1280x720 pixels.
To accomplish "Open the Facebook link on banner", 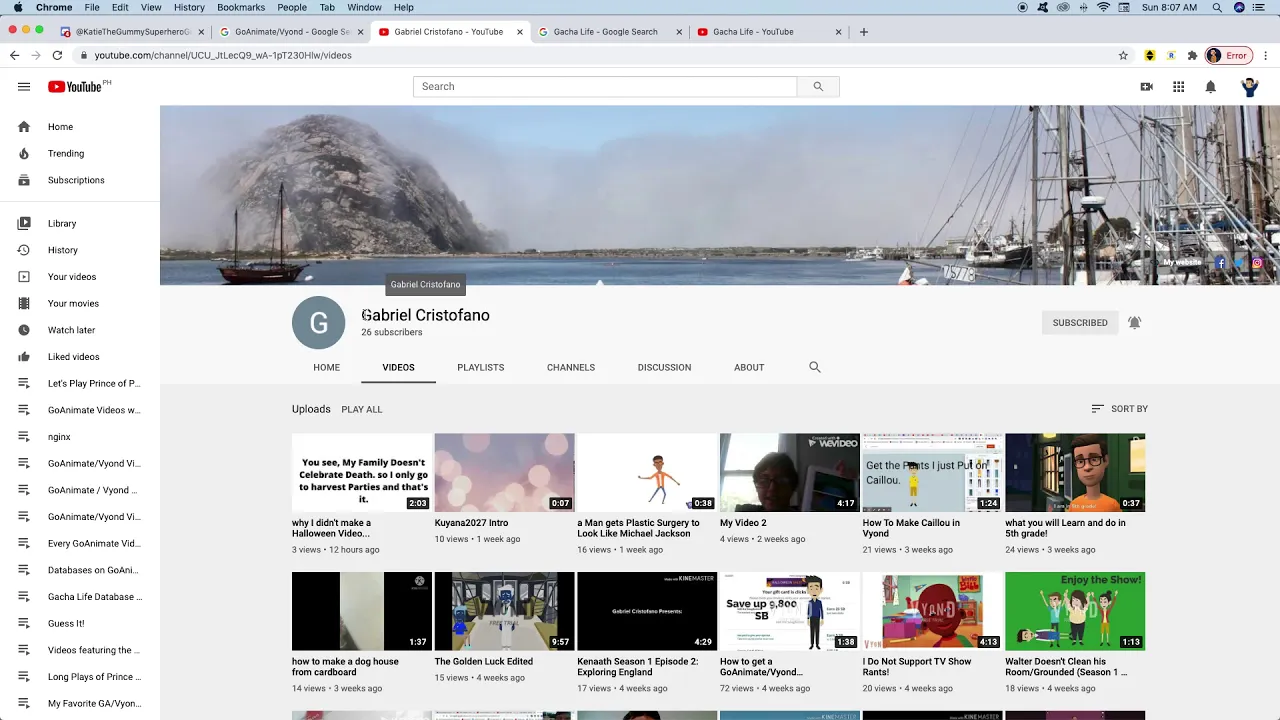I will 1220,263.
